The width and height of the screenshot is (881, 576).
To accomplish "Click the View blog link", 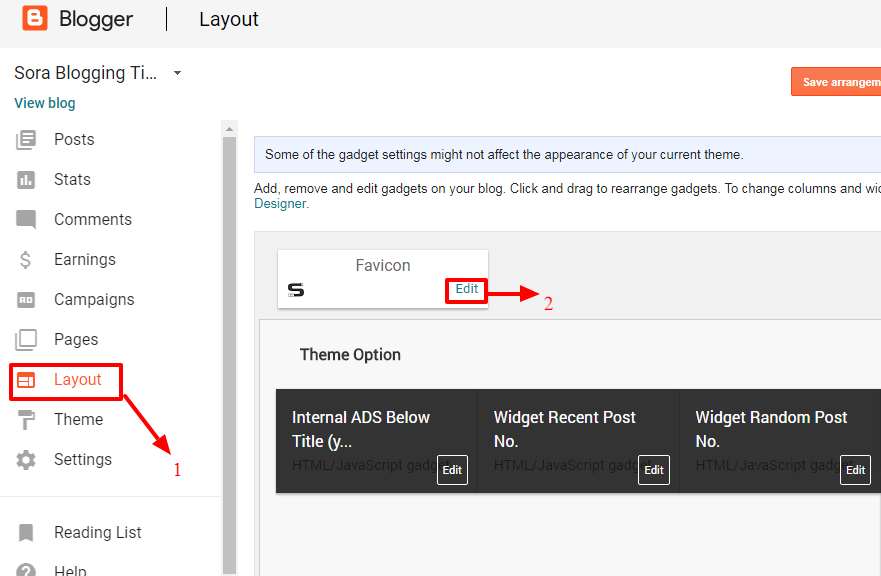I will click(x=45, y=103).
